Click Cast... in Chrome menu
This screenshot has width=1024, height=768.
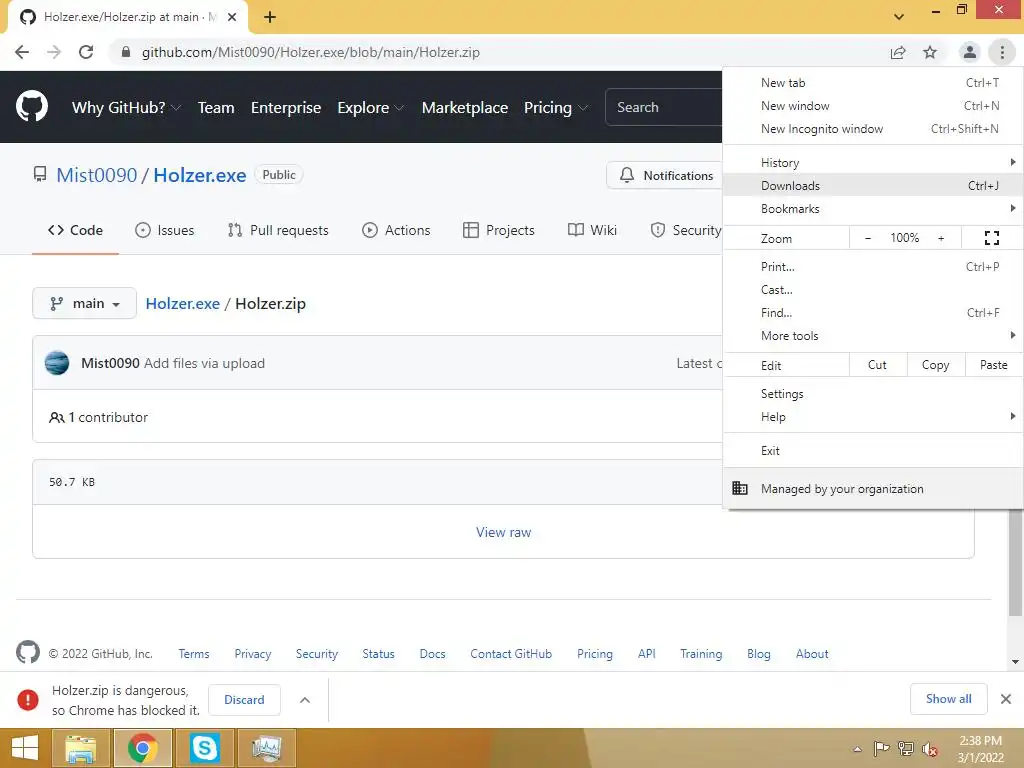point(872,289)
